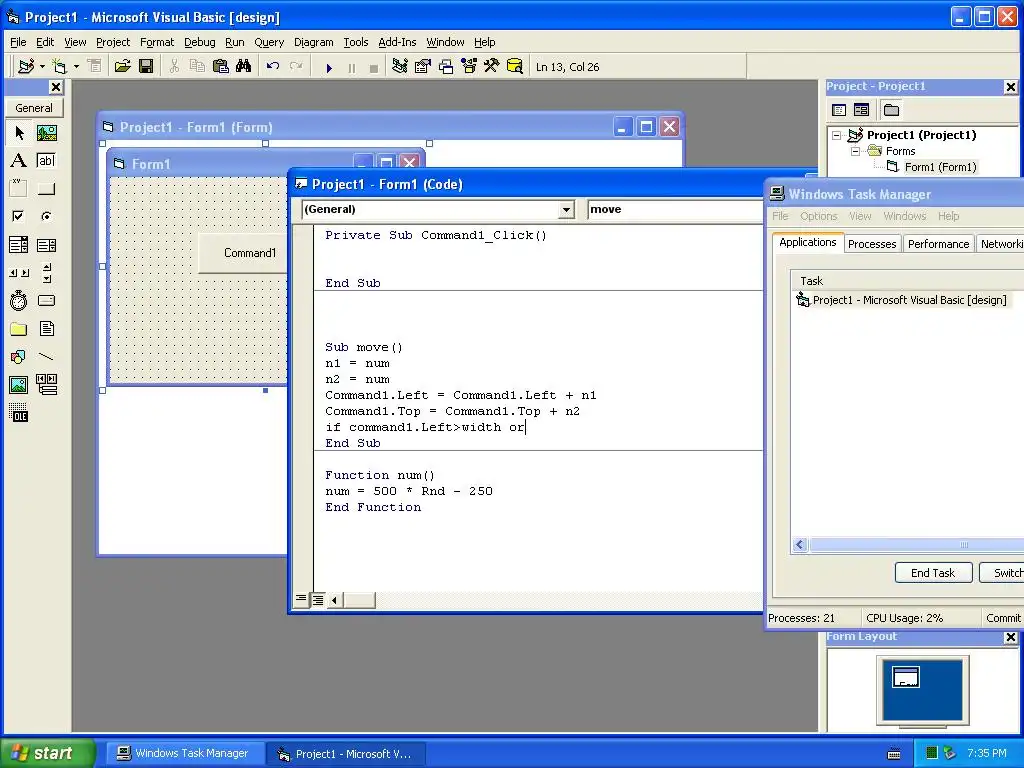Open the Project menu
This screenshot has height=768, width=1024.
[113, 42]
